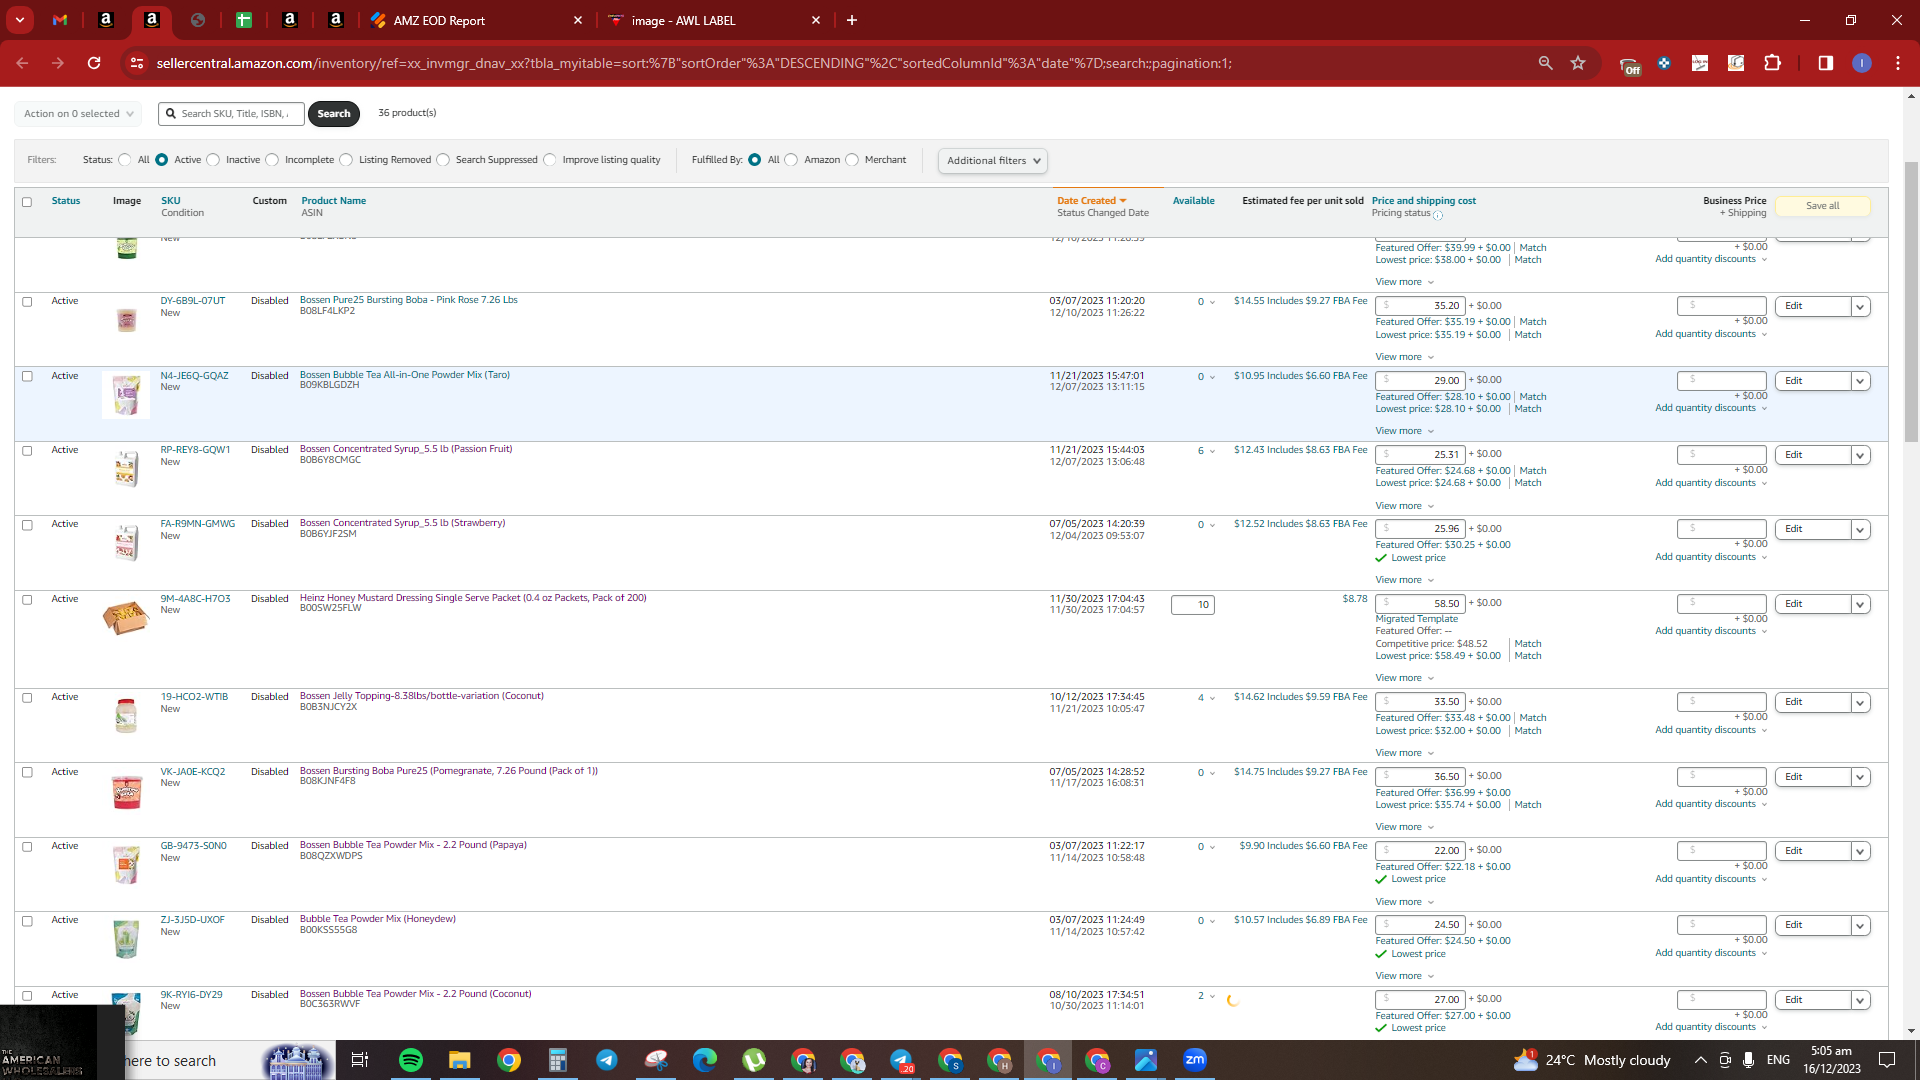This screenshot has height=1080, width=1920.
Task: Open the green spreadsheet pinned tab
Action: click(244, 20)
